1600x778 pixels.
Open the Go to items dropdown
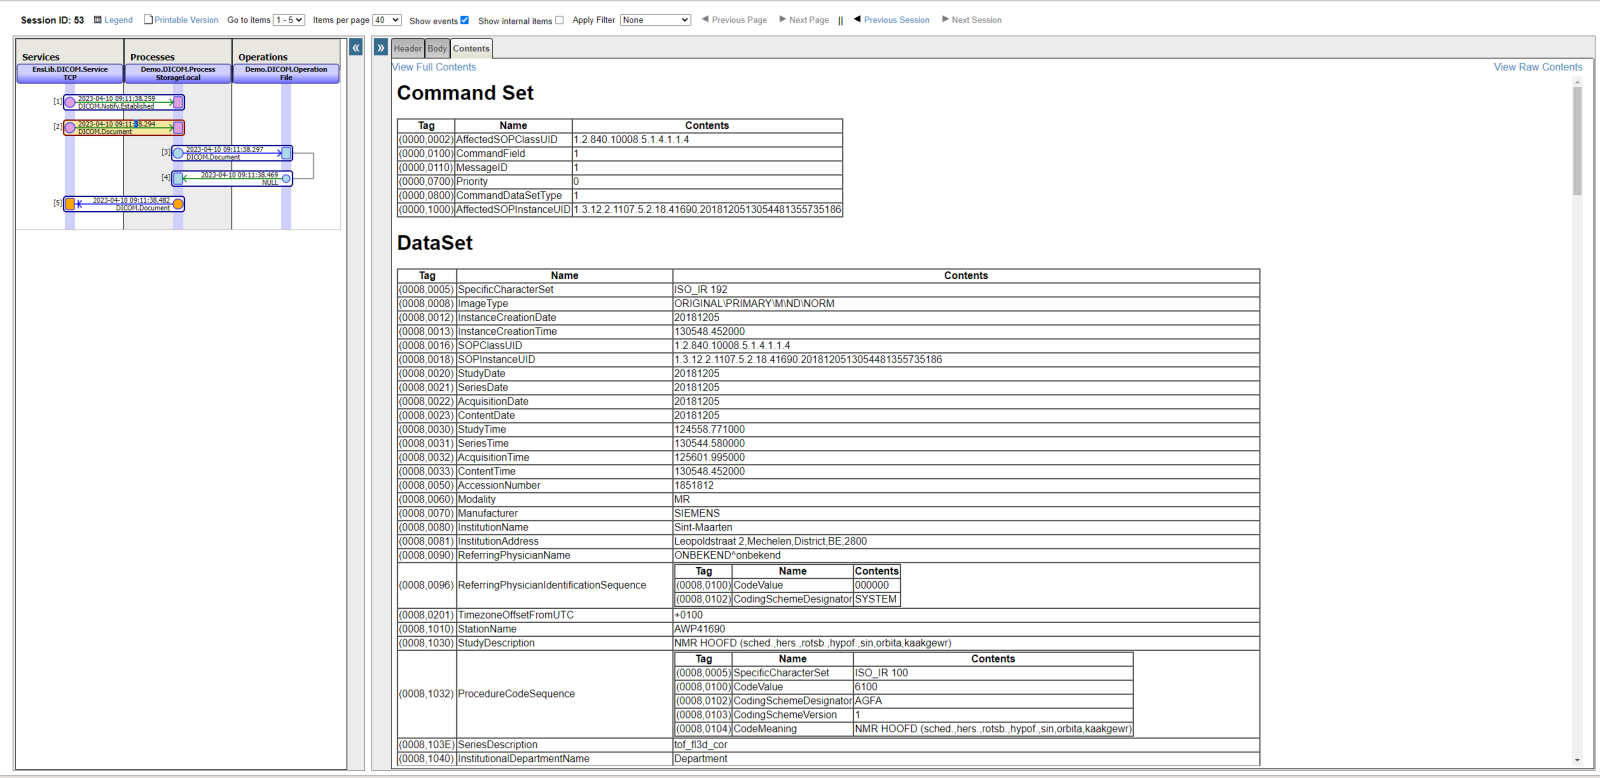coord(289,20)
